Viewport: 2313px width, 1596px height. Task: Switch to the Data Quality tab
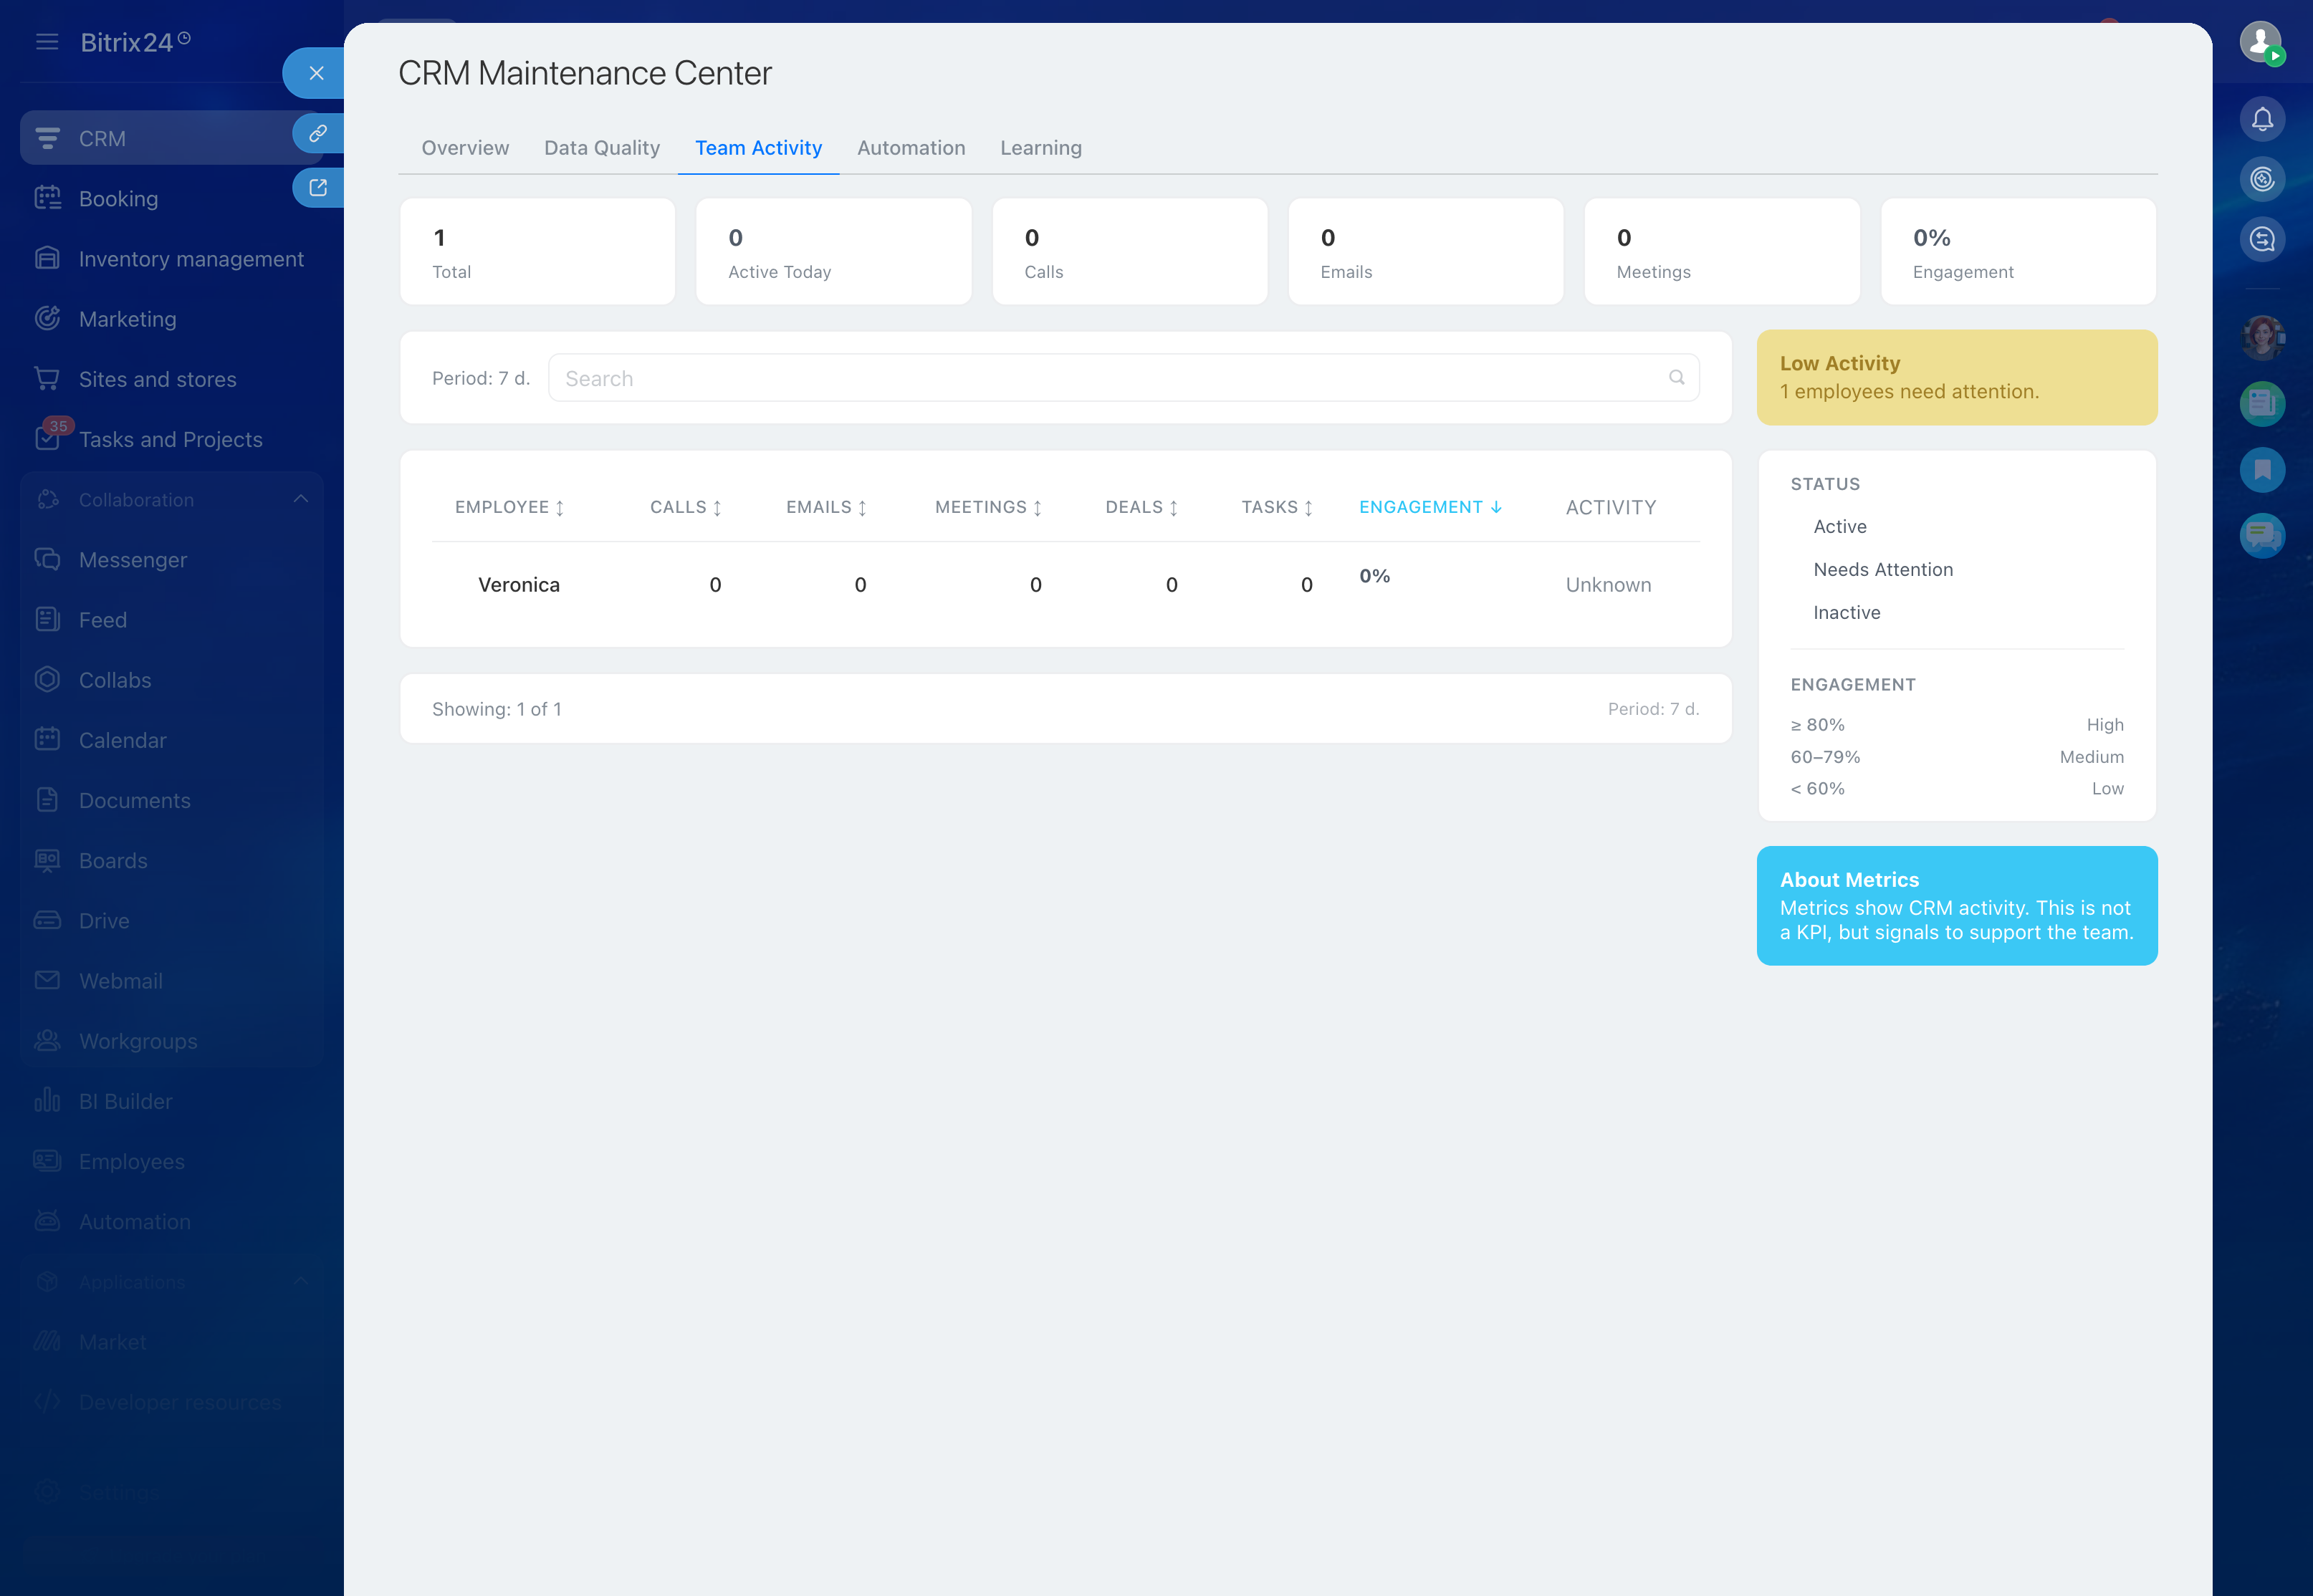coord(601,148)
